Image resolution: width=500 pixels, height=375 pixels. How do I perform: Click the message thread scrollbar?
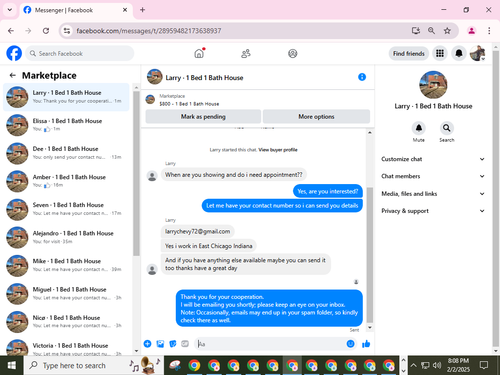pos(370,255)
